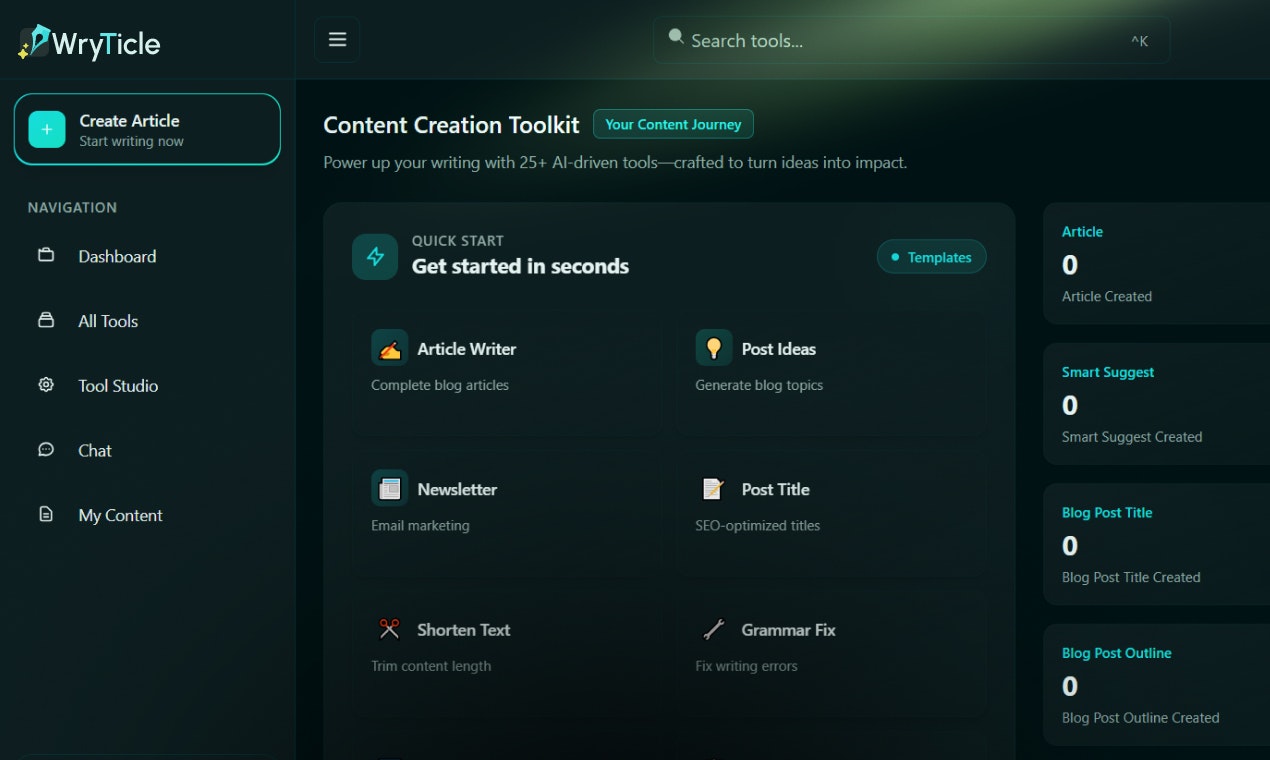Screen dimensions: 1270x760
Task: Select Dashboard in the navigation menu
Action: tap(117, 256)
